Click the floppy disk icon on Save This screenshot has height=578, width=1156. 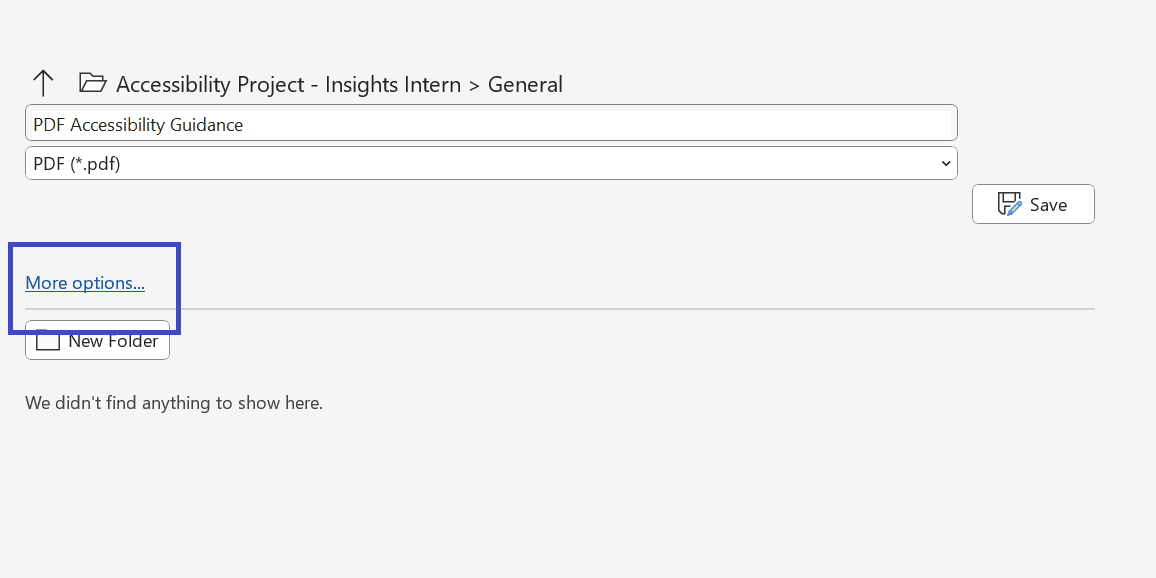click(1010, 204)
